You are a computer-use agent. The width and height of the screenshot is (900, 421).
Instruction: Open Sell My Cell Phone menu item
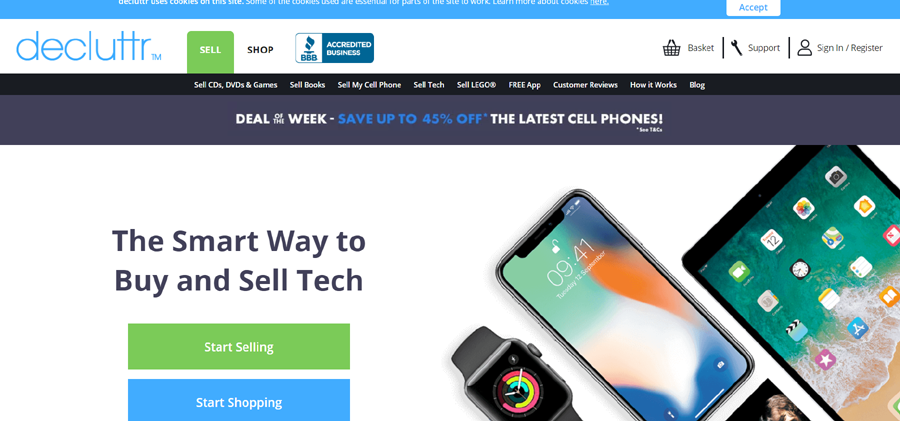[369, 85]
